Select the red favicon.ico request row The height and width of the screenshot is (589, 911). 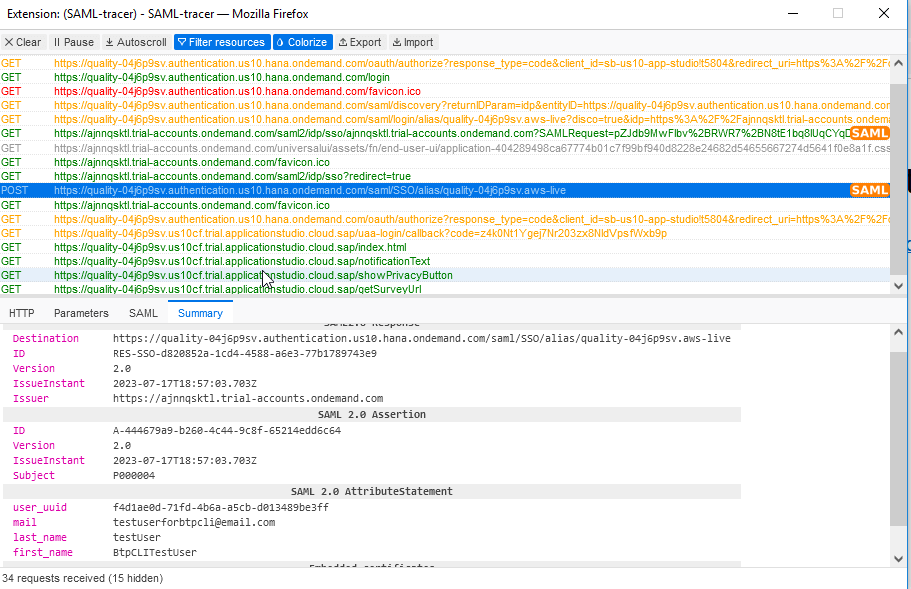[x=444, y=91]
